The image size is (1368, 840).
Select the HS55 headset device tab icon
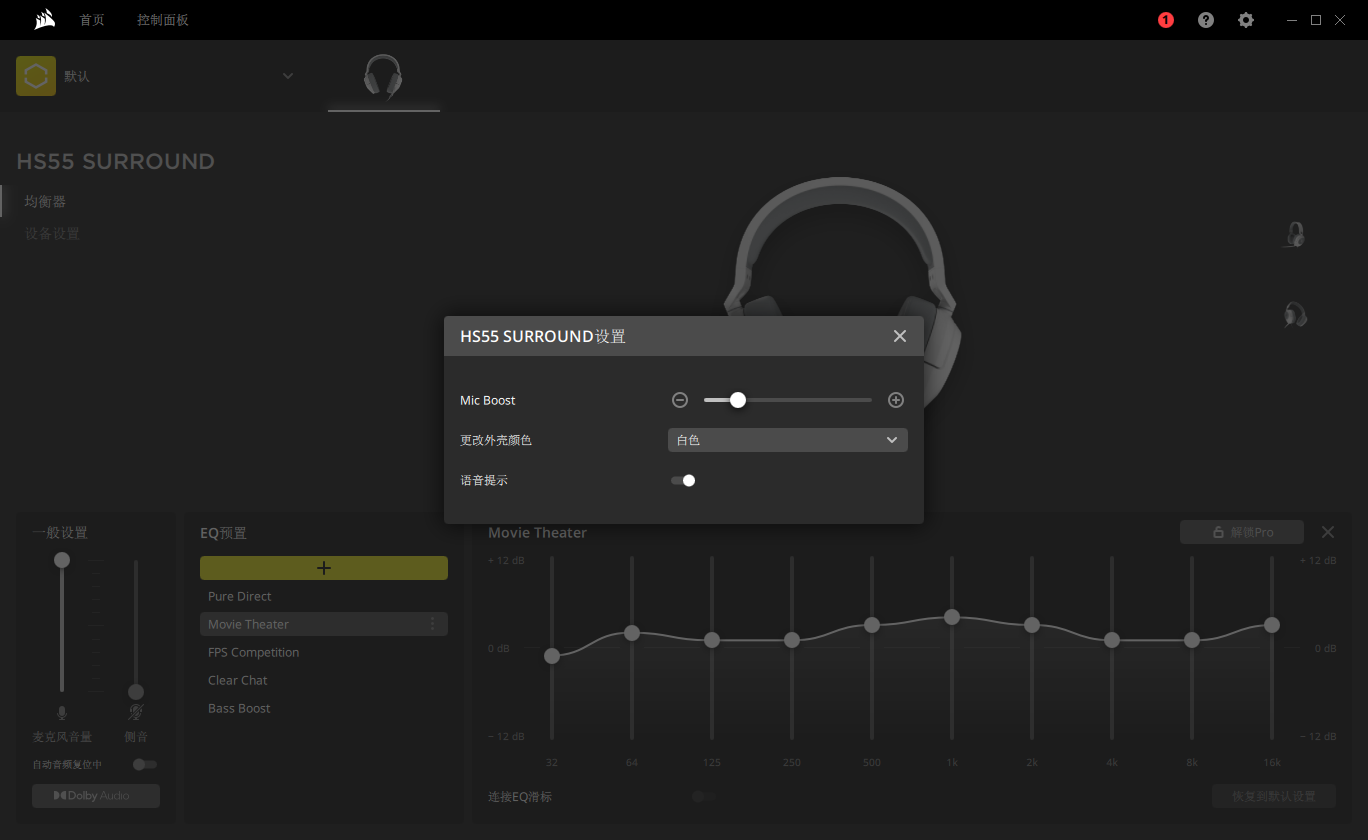(384, 77)
